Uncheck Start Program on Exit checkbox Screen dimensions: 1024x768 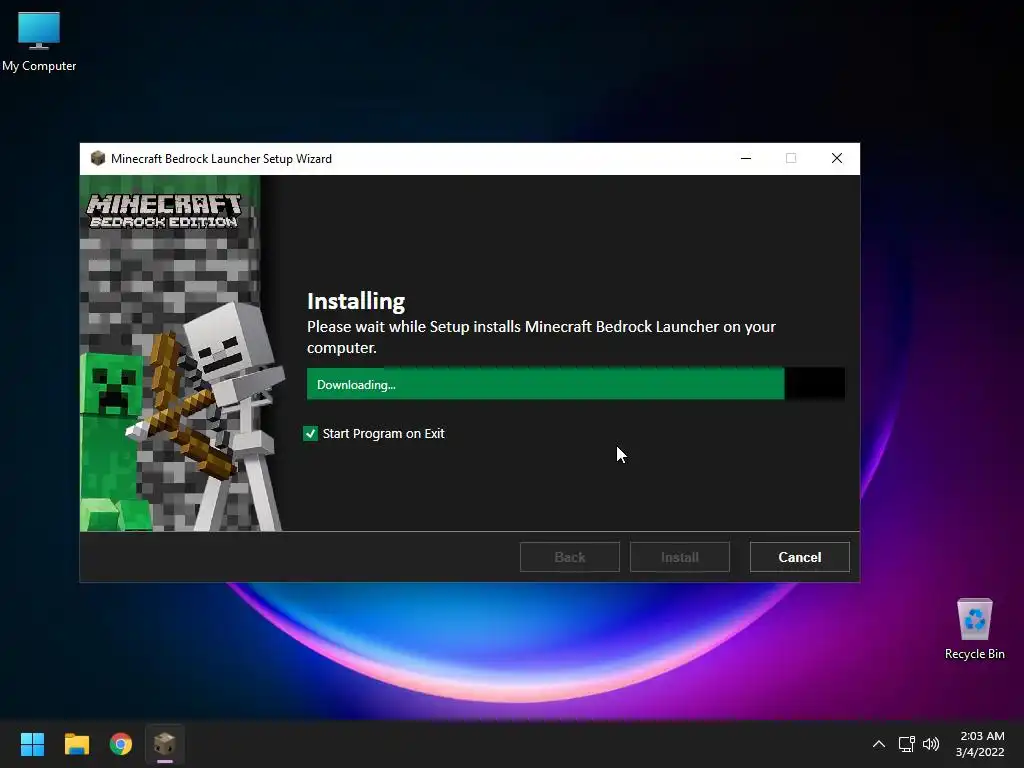tap(310, 434)
